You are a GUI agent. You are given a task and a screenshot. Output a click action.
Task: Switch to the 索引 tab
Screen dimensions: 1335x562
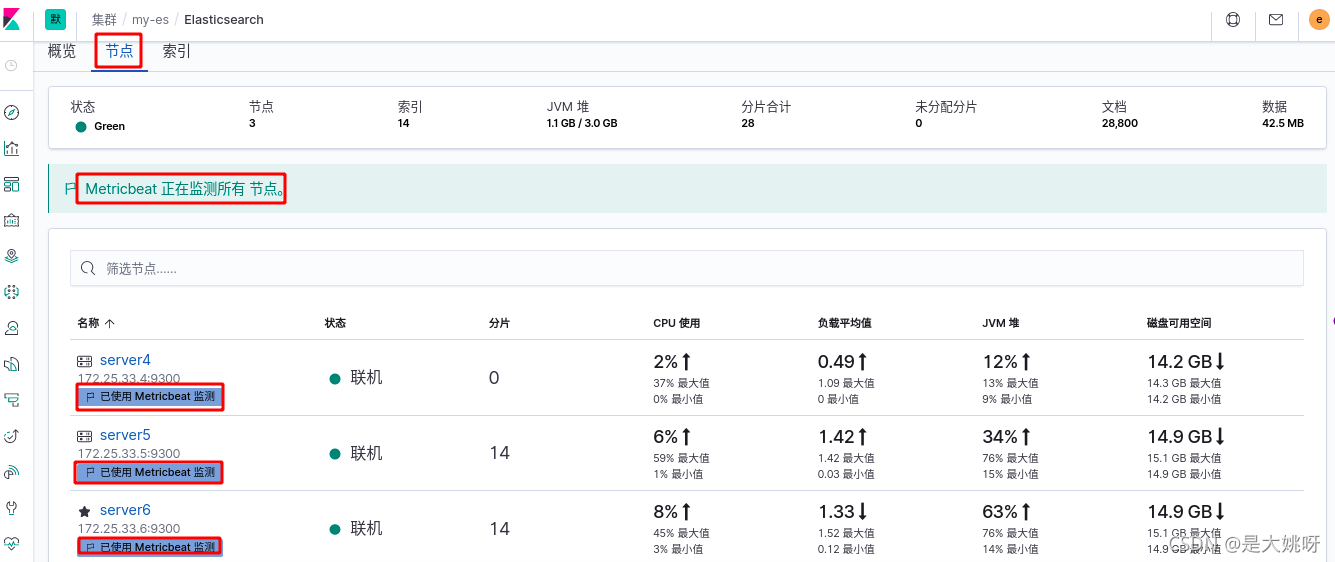pos(177,51)
